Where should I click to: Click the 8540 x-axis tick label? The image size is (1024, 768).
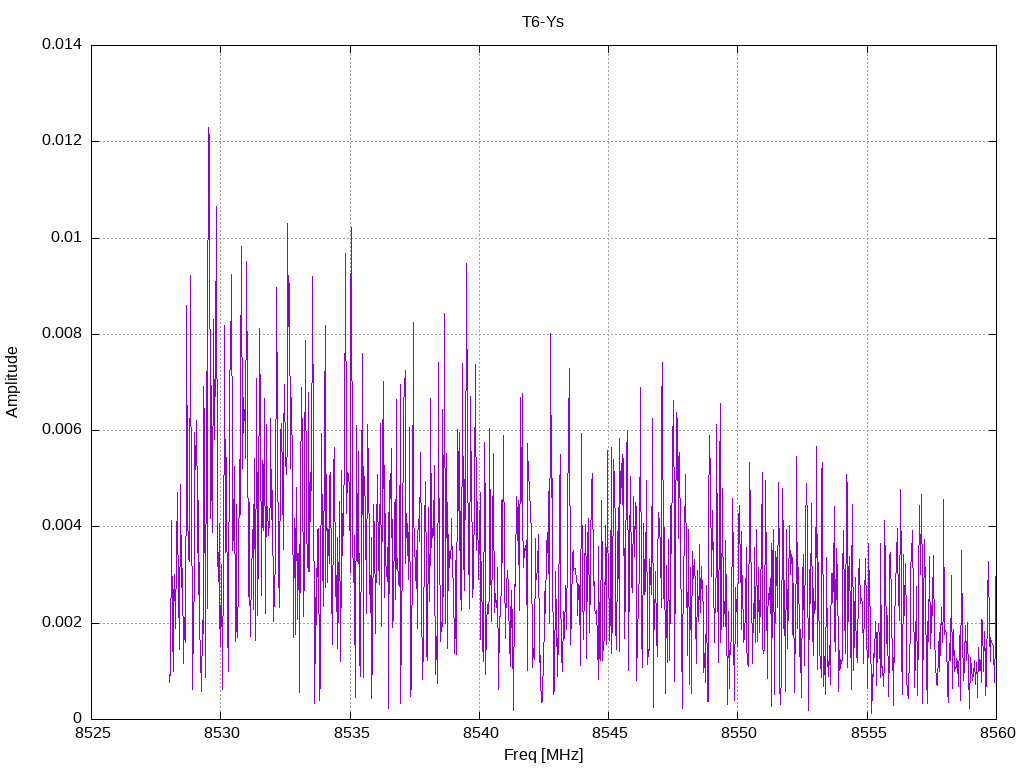(479, 733)
